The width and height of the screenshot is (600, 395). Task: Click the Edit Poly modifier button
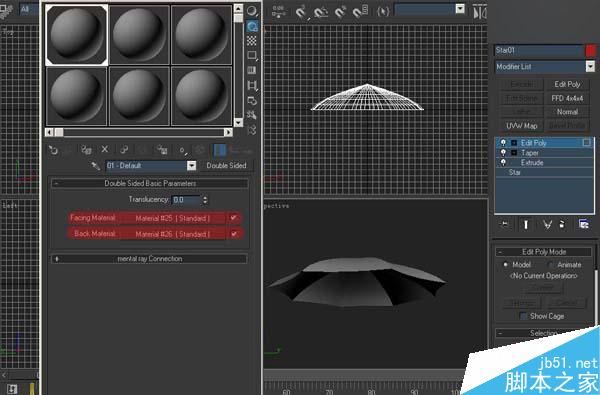click(x=567, y=84)
